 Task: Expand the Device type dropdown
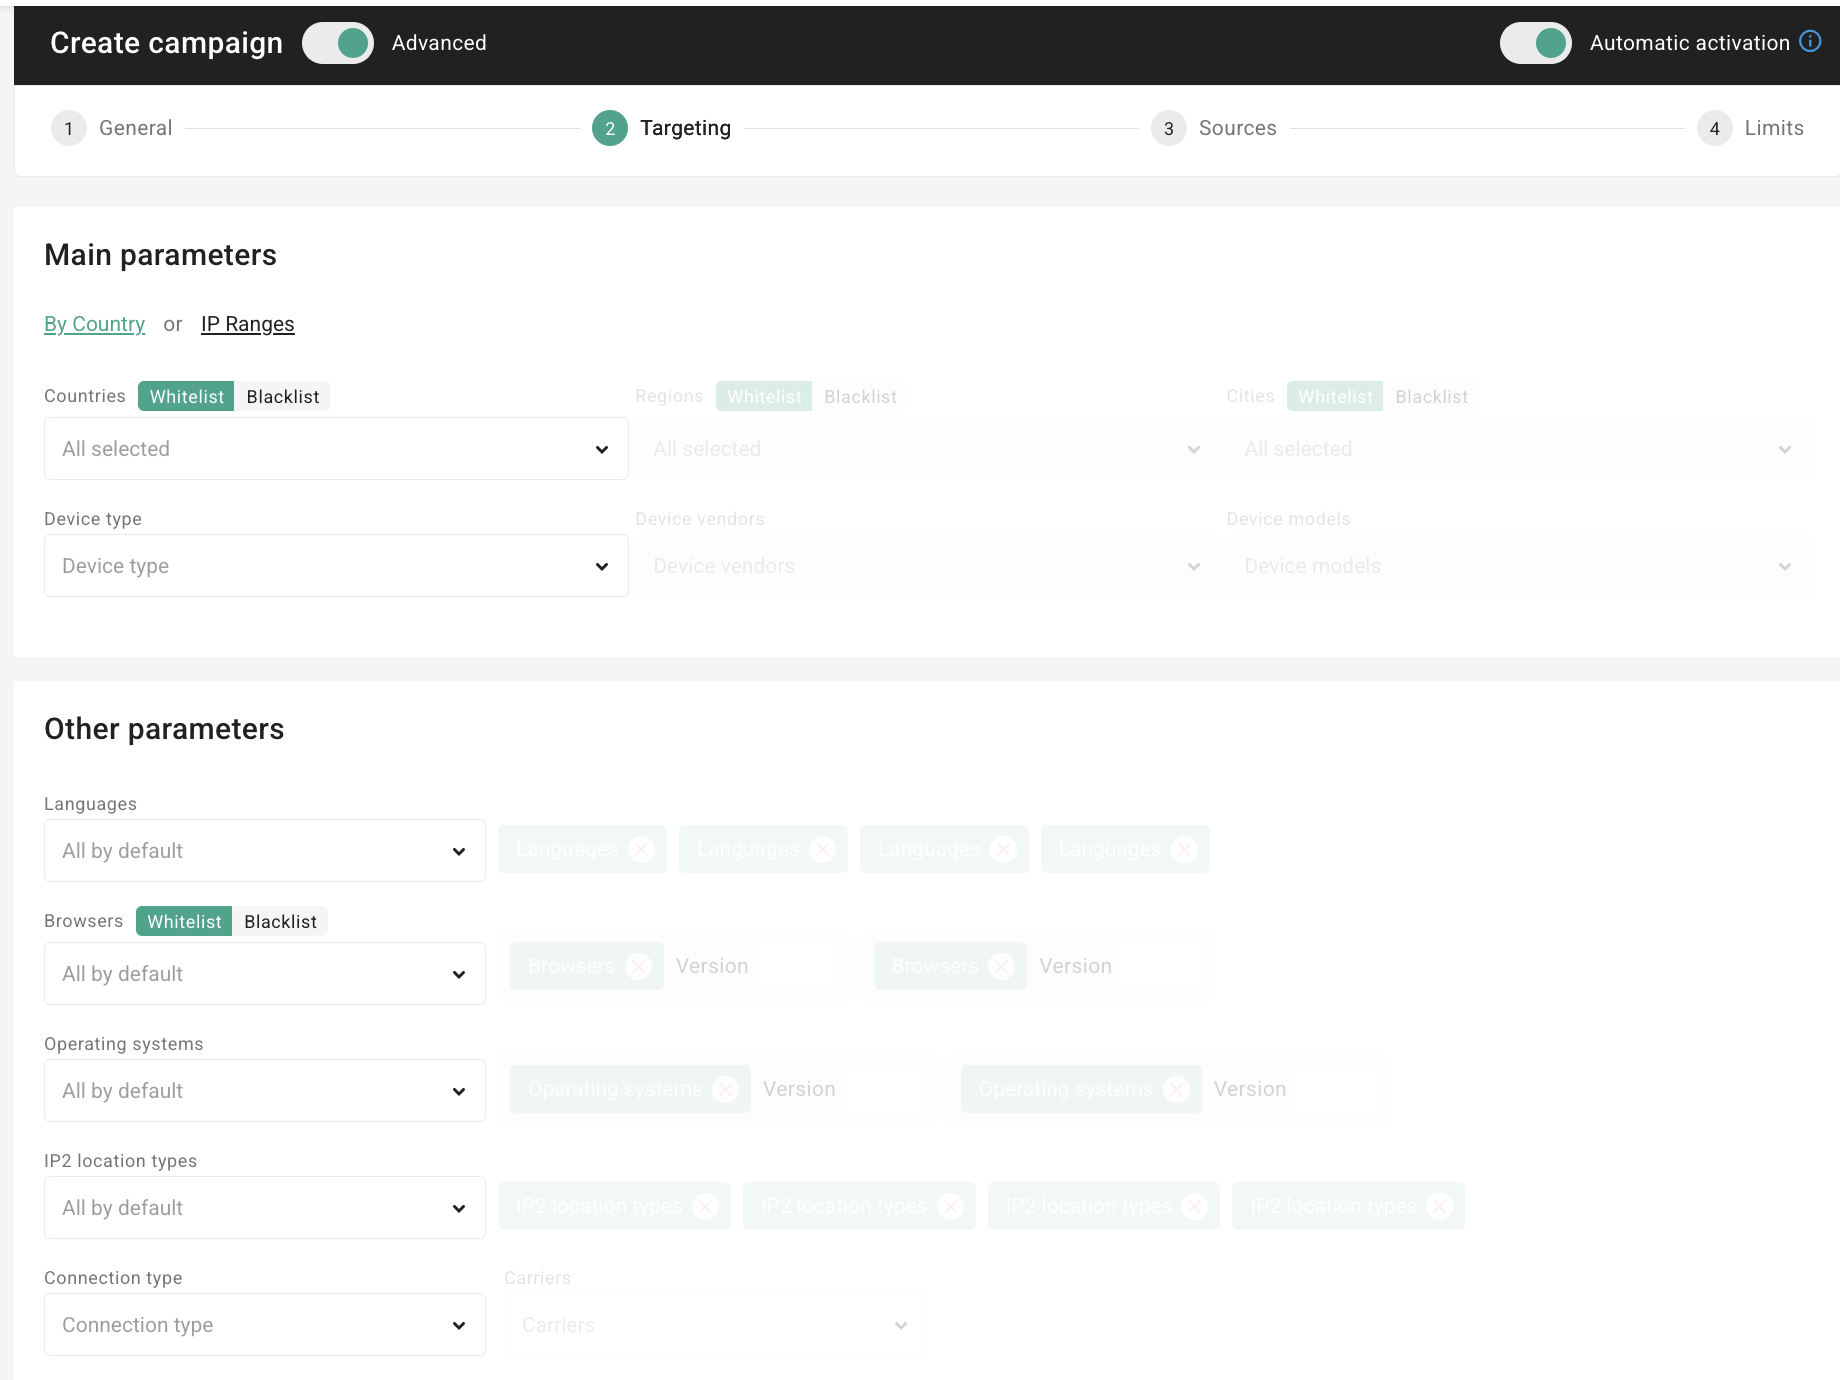(335, 565)
